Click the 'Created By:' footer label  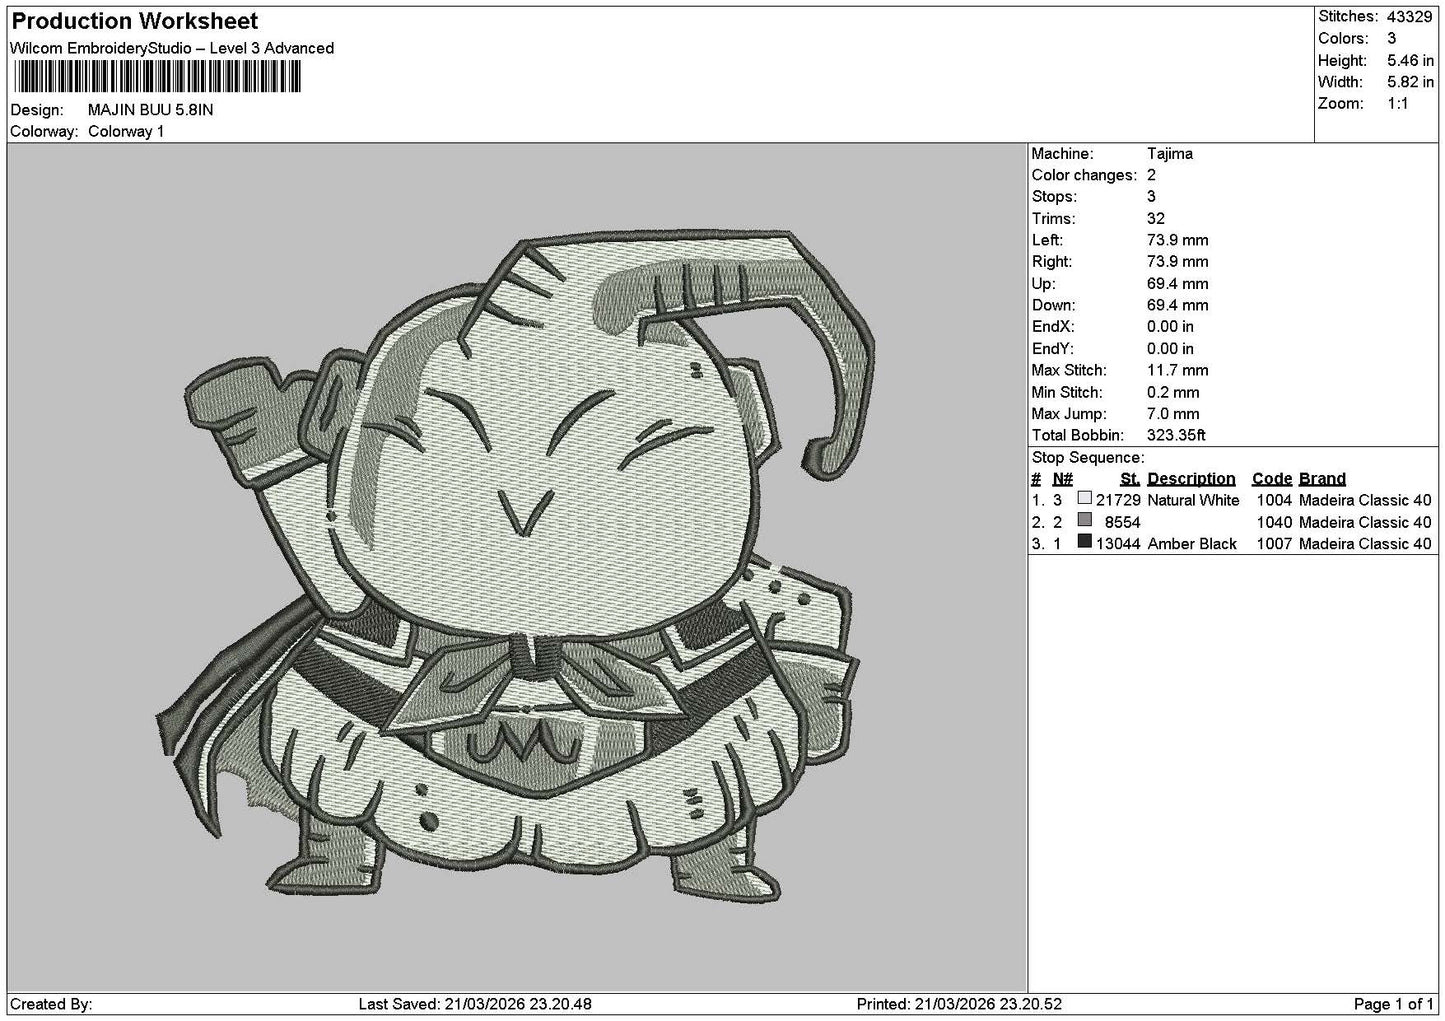click(51, 1005)
